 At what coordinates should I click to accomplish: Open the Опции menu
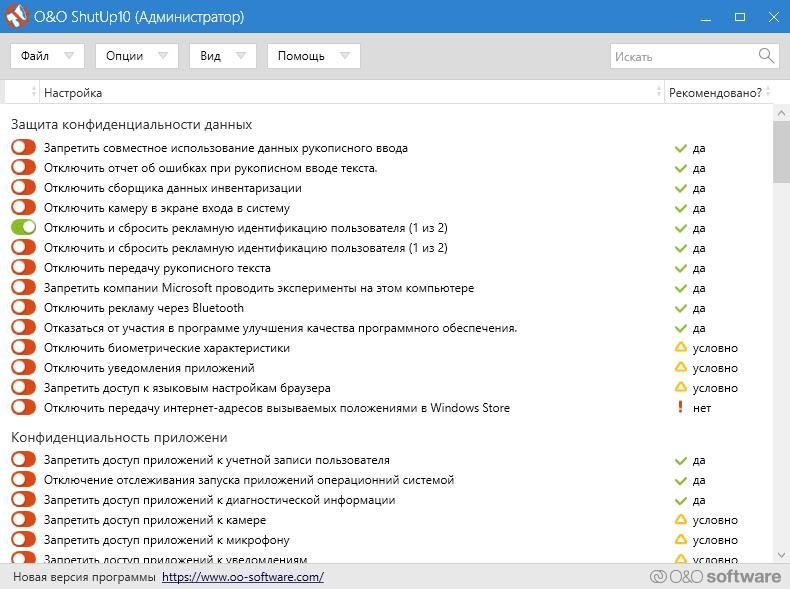click(137, 55)
